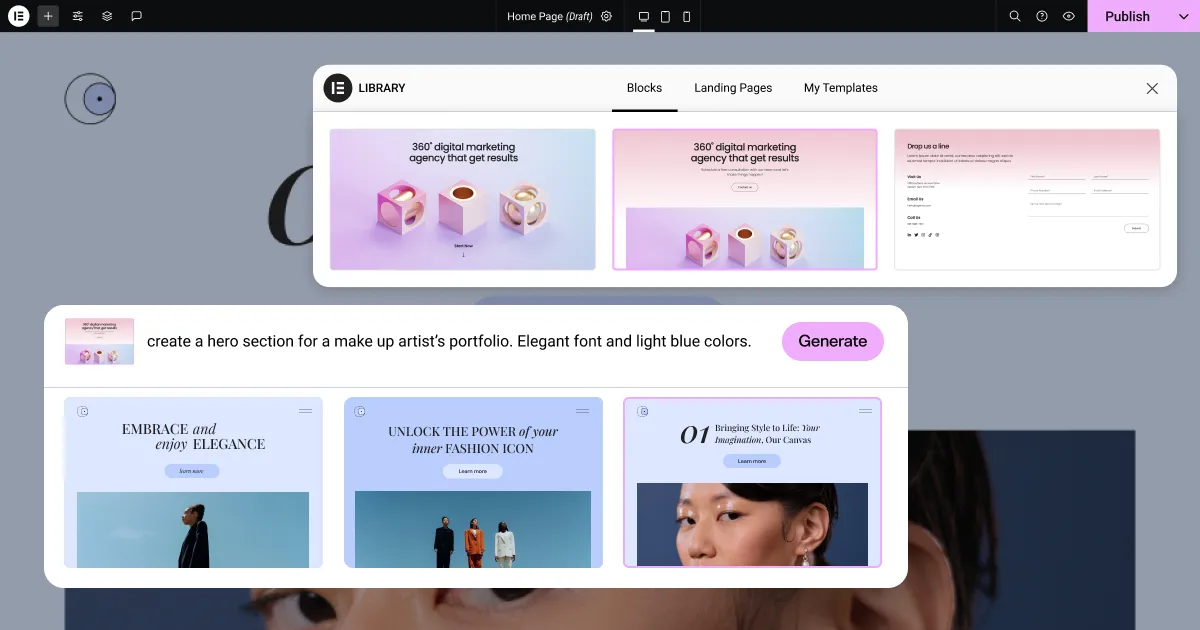1200x630 pixels.
Task: Open the Structure navigator panel
Action: tap(107, 16)
